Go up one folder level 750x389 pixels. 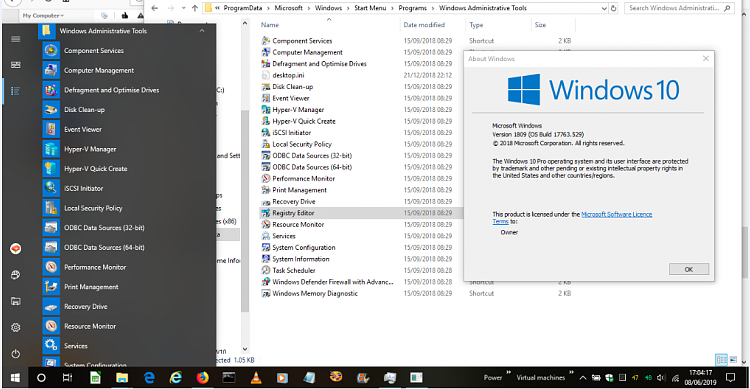[x=195, y=8]
